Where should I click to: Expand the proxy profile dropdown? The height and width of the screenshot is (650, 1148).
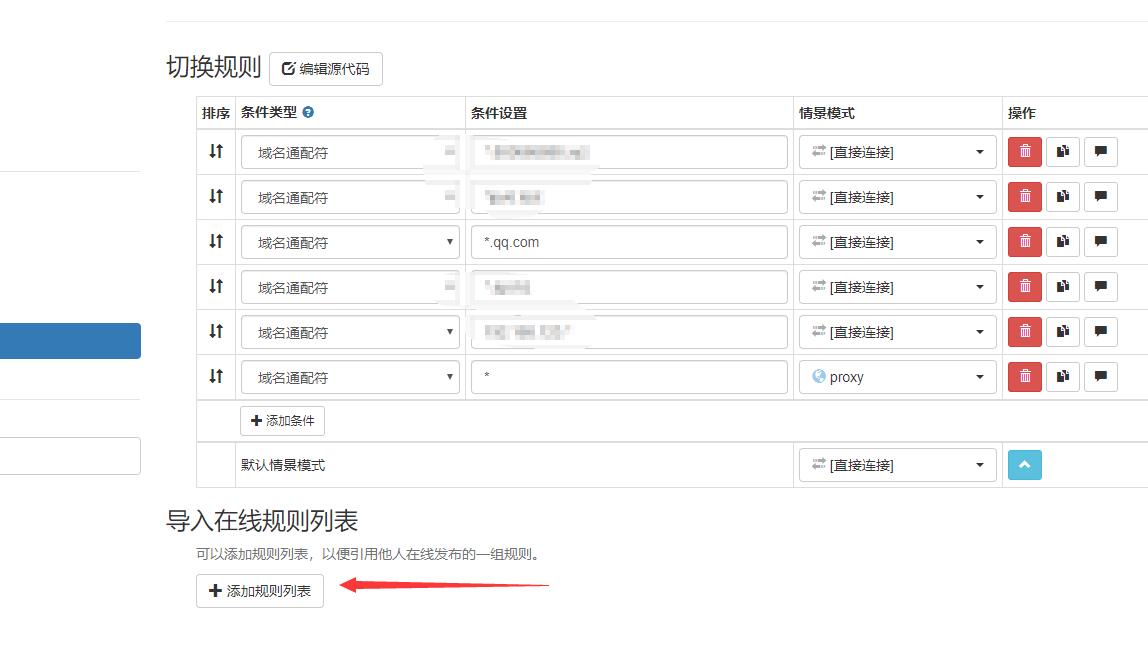(897, 377)
